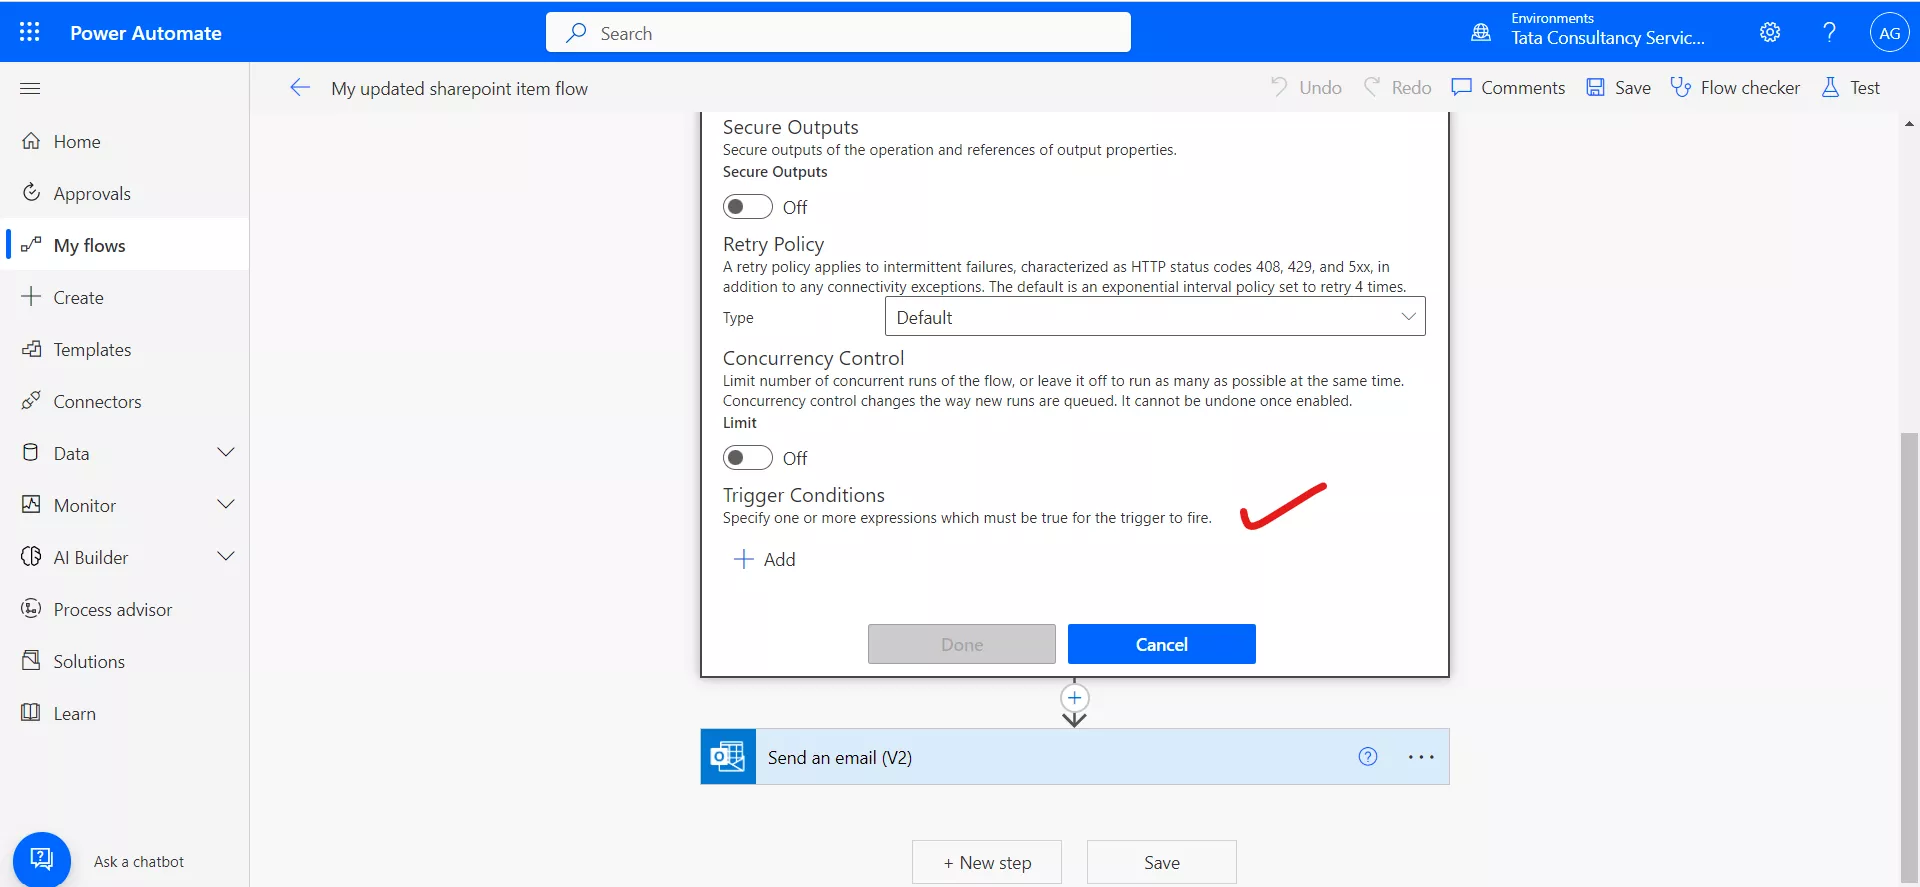The image size is (1920, 887).
Task: Click the Tata Consultancy Services environment name
Action: click(1608, 39)
